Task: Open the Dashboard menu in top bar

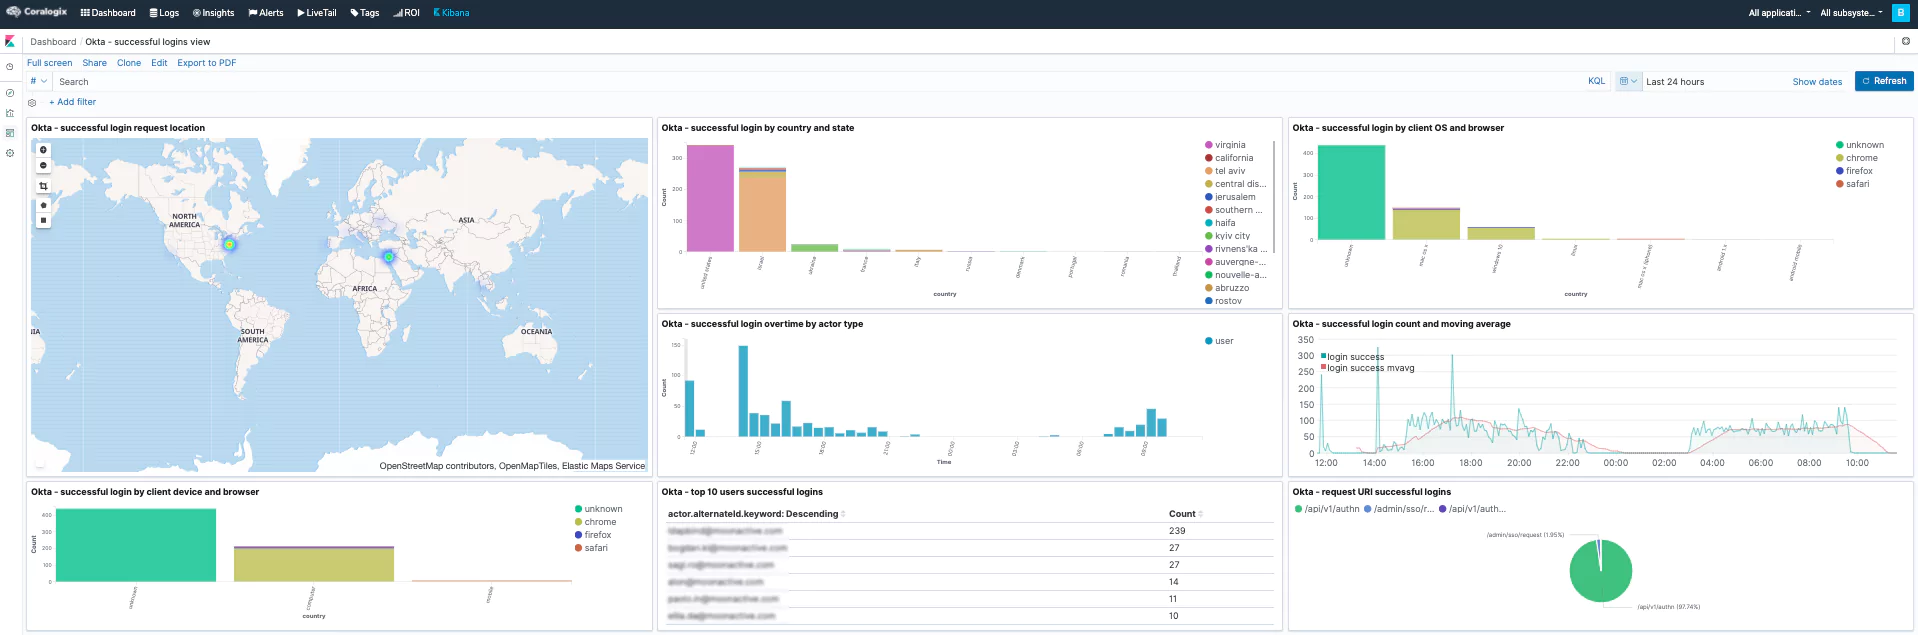Action: point(108,13)
